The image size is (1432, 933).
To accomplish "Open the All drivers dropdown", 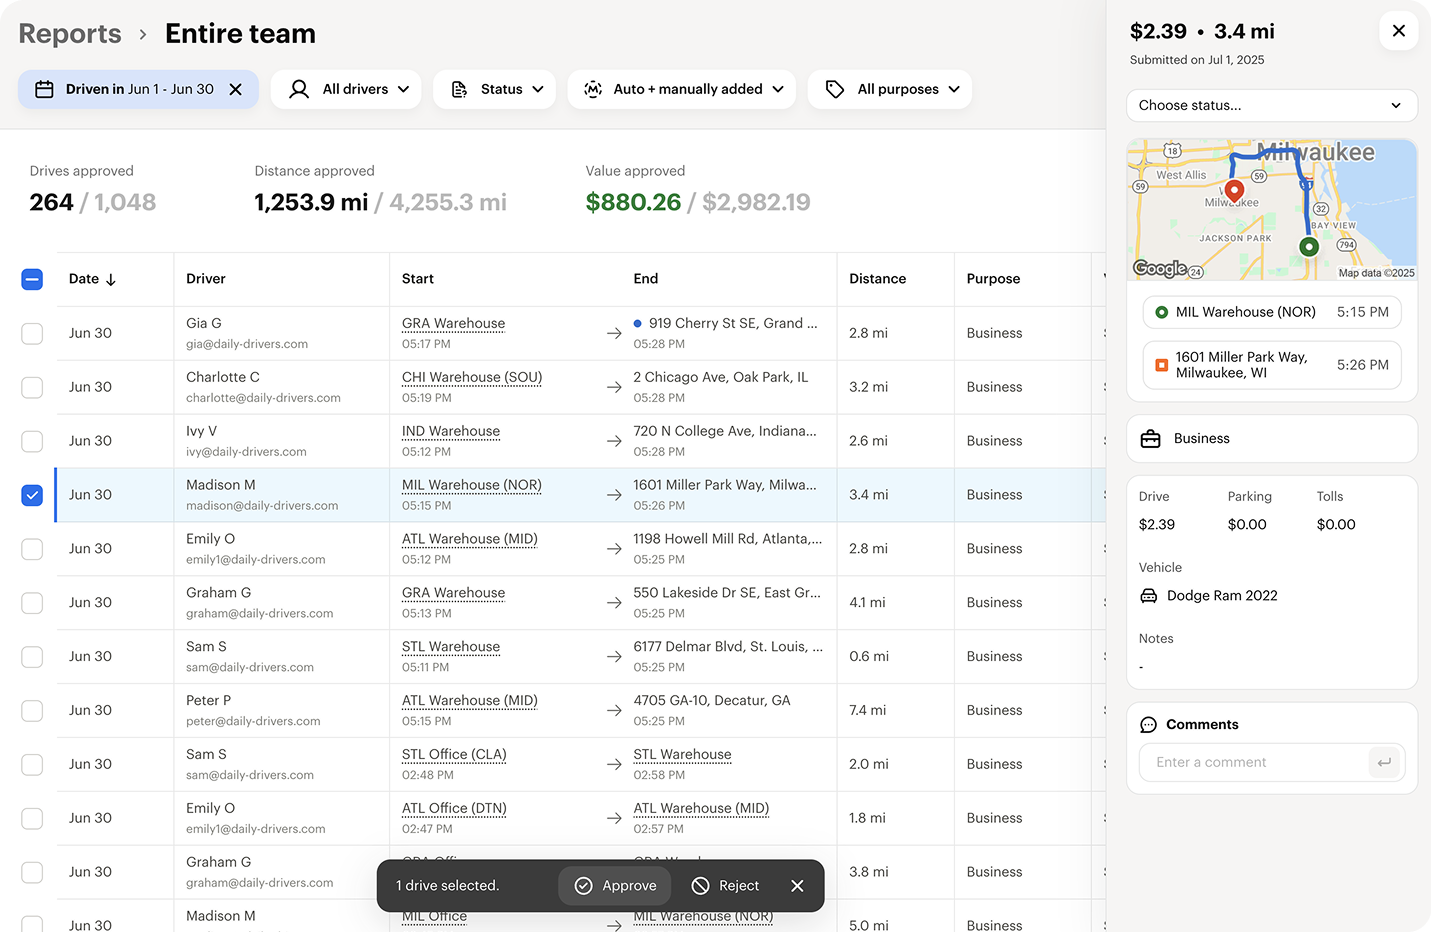I will 350,90.
